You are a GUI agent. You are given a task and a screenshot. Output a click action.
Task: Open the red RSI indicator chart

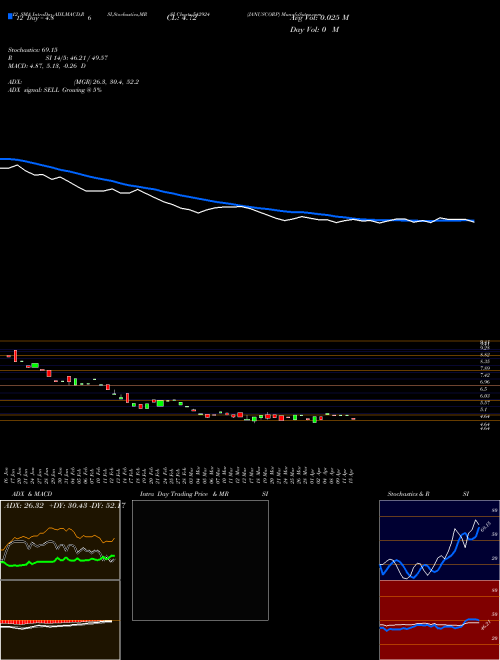pos(439,620)
